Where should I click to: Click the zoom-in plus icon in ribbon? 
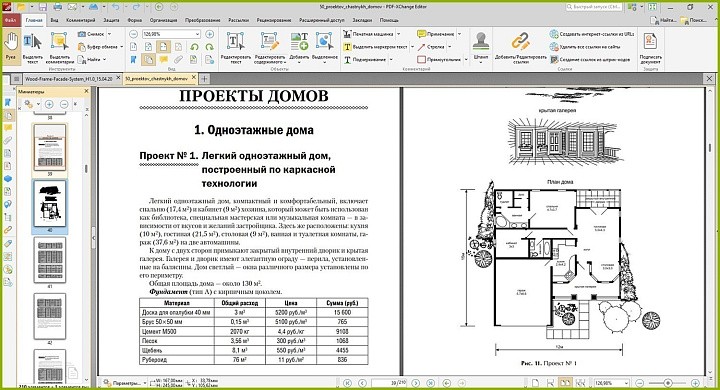click(209, 34)
